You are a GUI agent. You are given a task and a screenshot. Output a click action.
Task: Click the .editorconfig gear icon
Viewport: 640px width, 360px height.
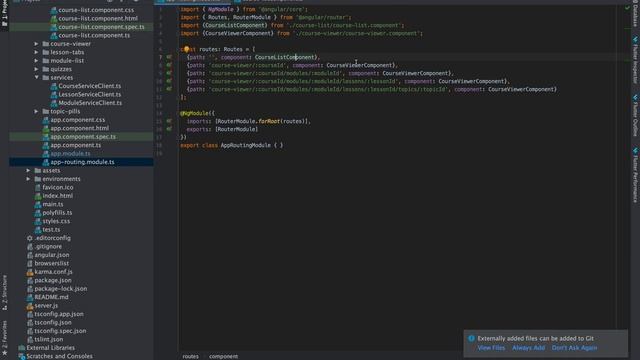30,238
